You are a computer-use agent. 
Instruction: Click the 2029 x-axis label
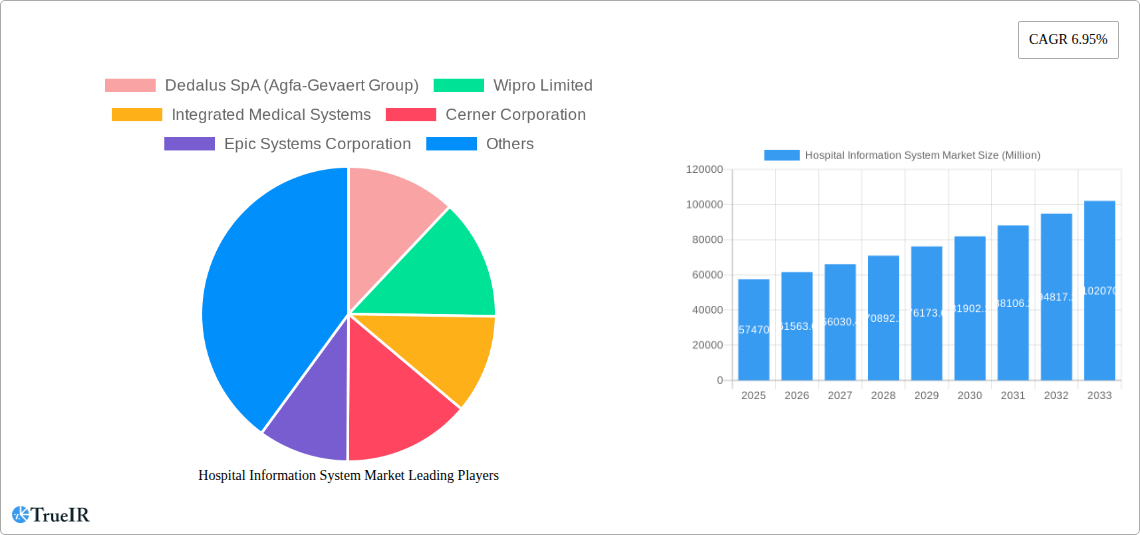926,395
